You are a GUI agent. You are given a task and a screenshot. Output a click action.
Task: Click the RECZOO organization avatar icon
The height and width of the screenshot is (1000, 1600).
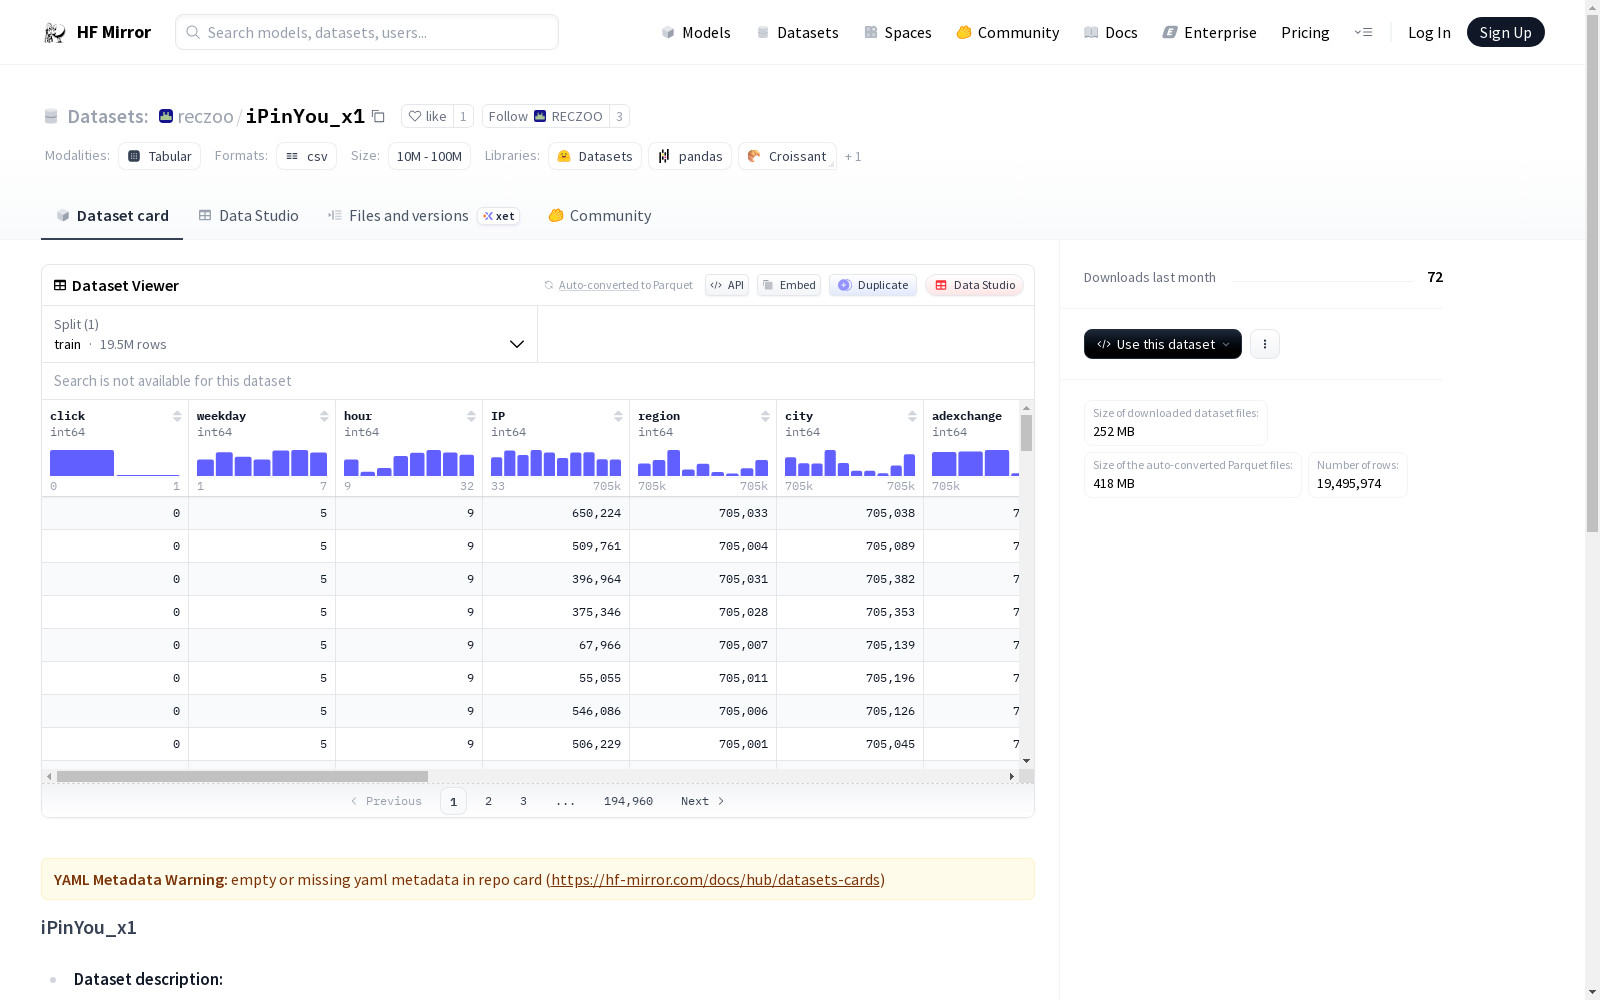[x=540, y=116]
